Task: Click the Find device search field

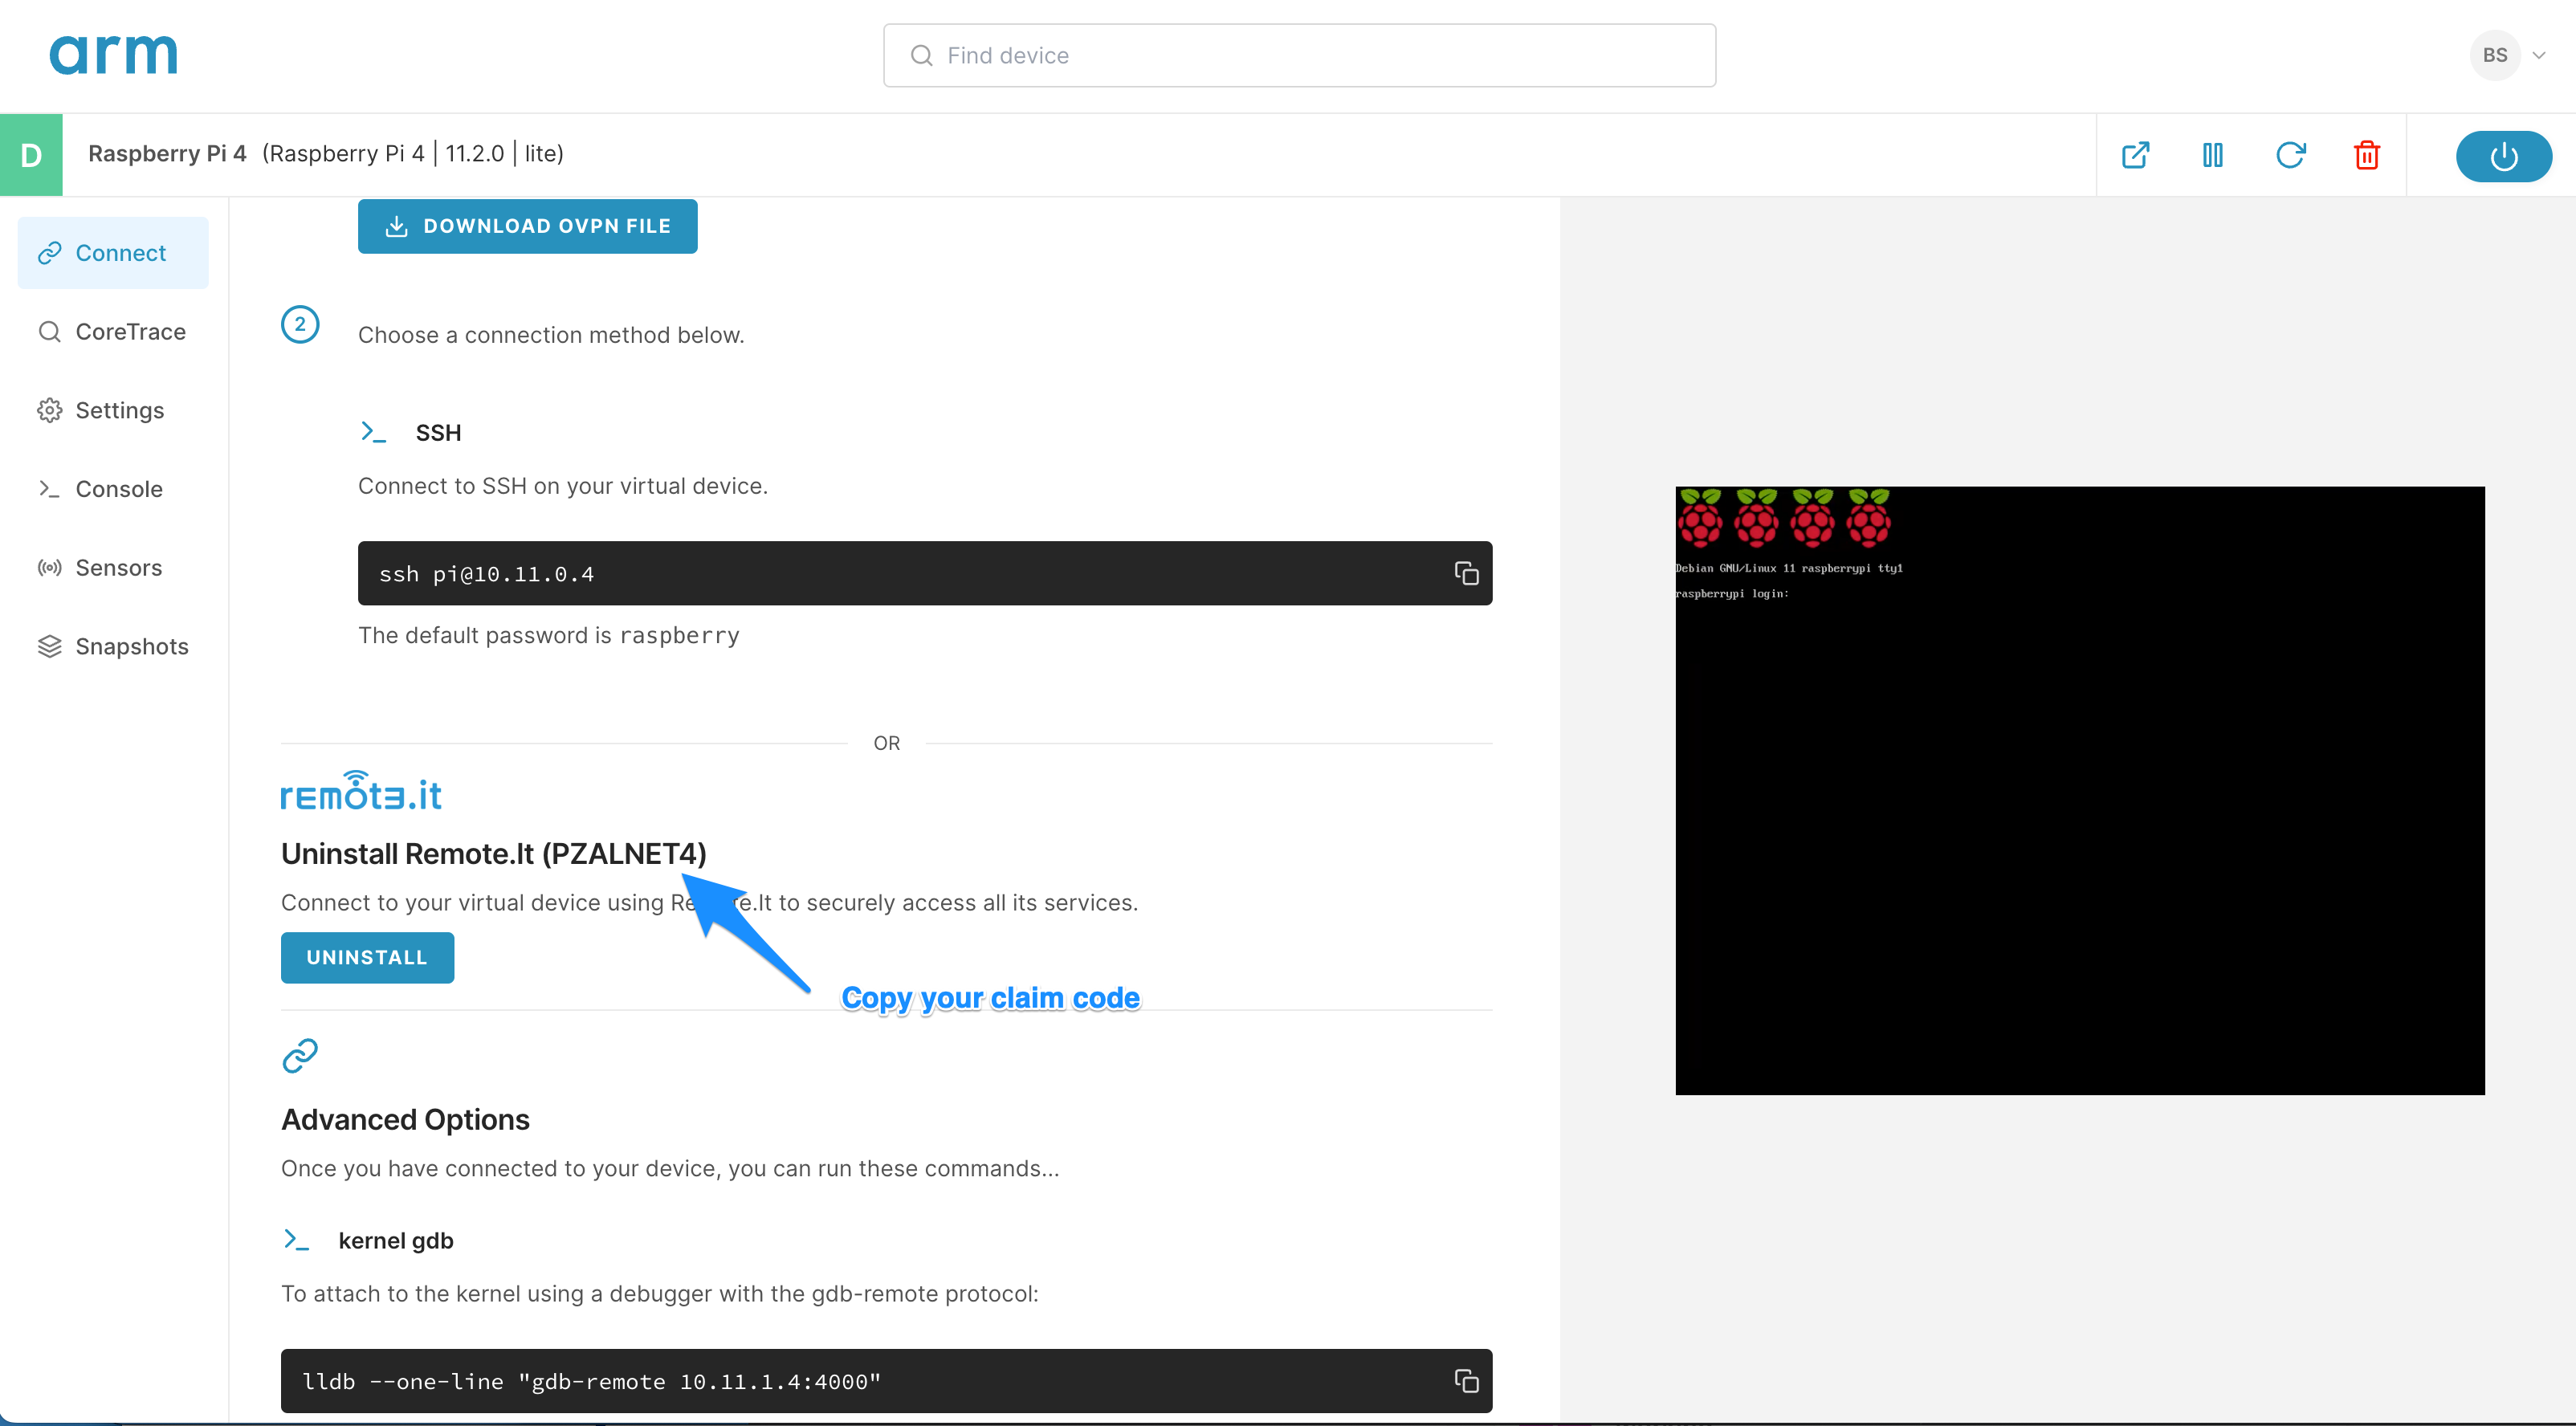Action: 1299,56
